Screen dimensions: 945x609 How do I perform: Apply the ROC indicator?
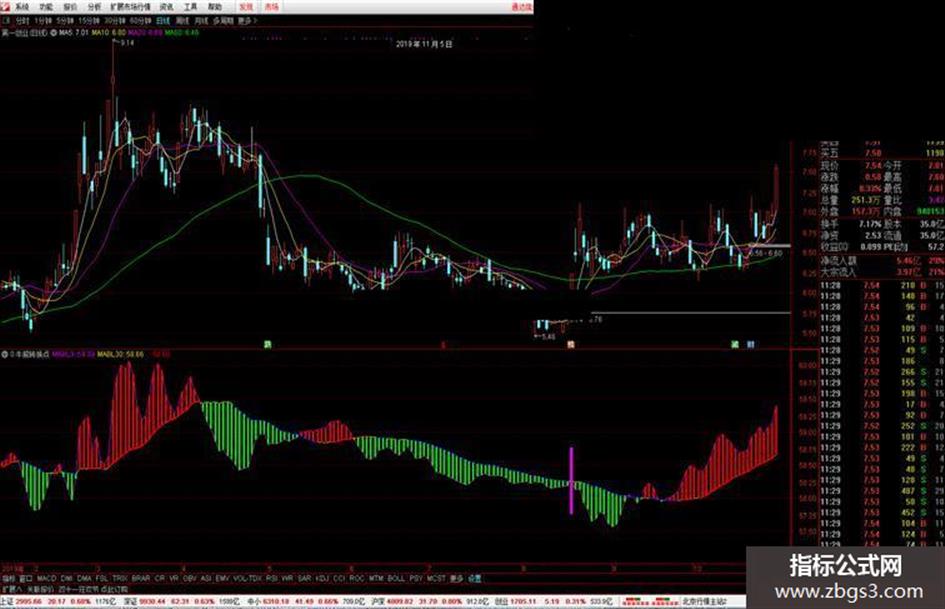[357, 578]
